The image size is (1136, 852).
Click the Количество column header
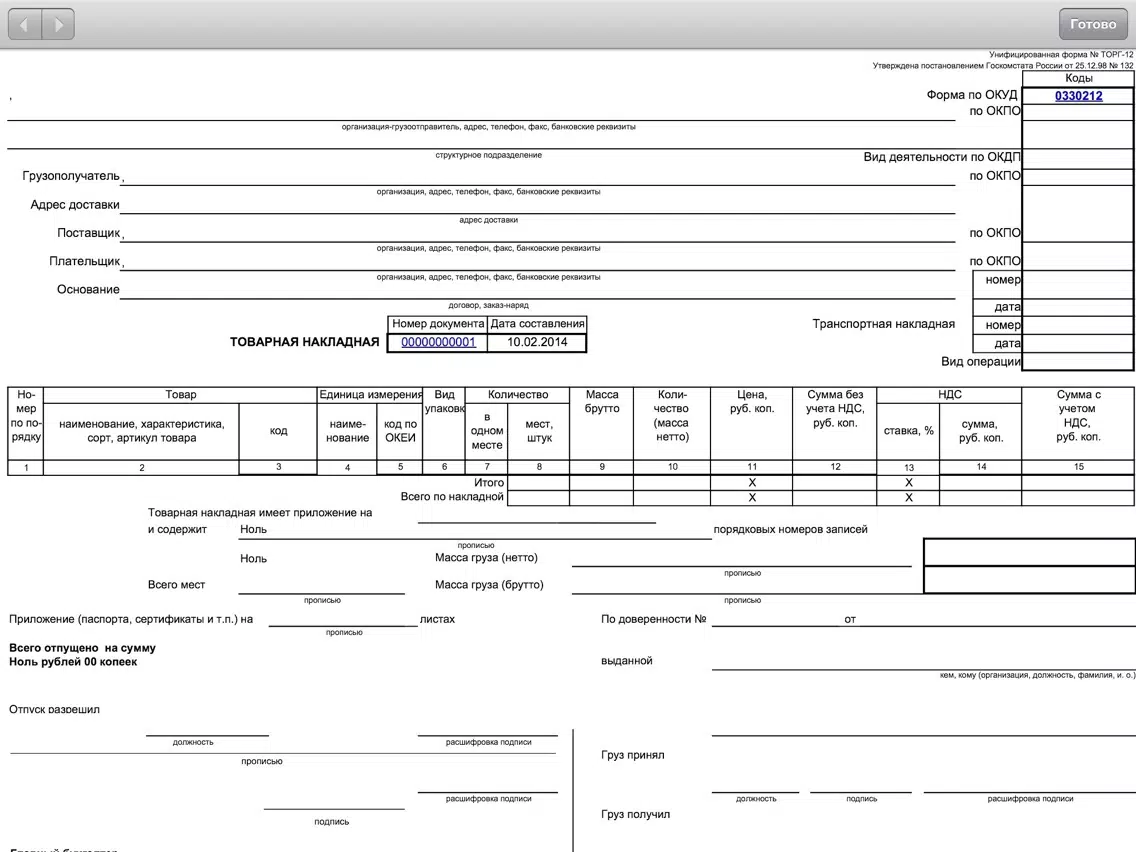click(517, 395)
